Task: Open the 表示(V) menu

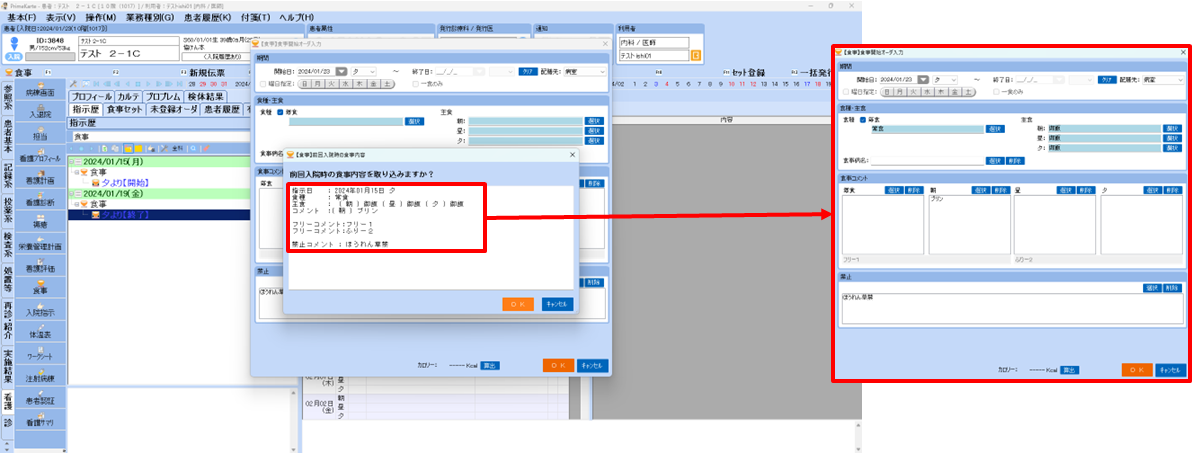Action: coord(61,17)
